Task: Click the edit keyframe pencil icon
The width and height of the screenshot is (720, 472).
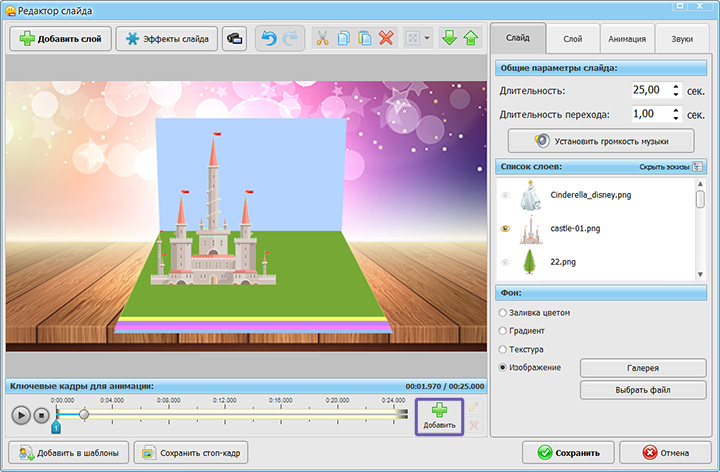Action: point(474,407)
